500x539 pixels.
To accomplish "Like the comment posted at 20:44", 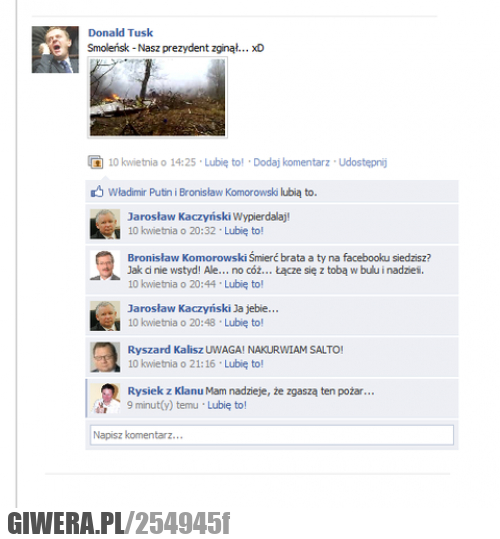I will click(x=244, y=284).
